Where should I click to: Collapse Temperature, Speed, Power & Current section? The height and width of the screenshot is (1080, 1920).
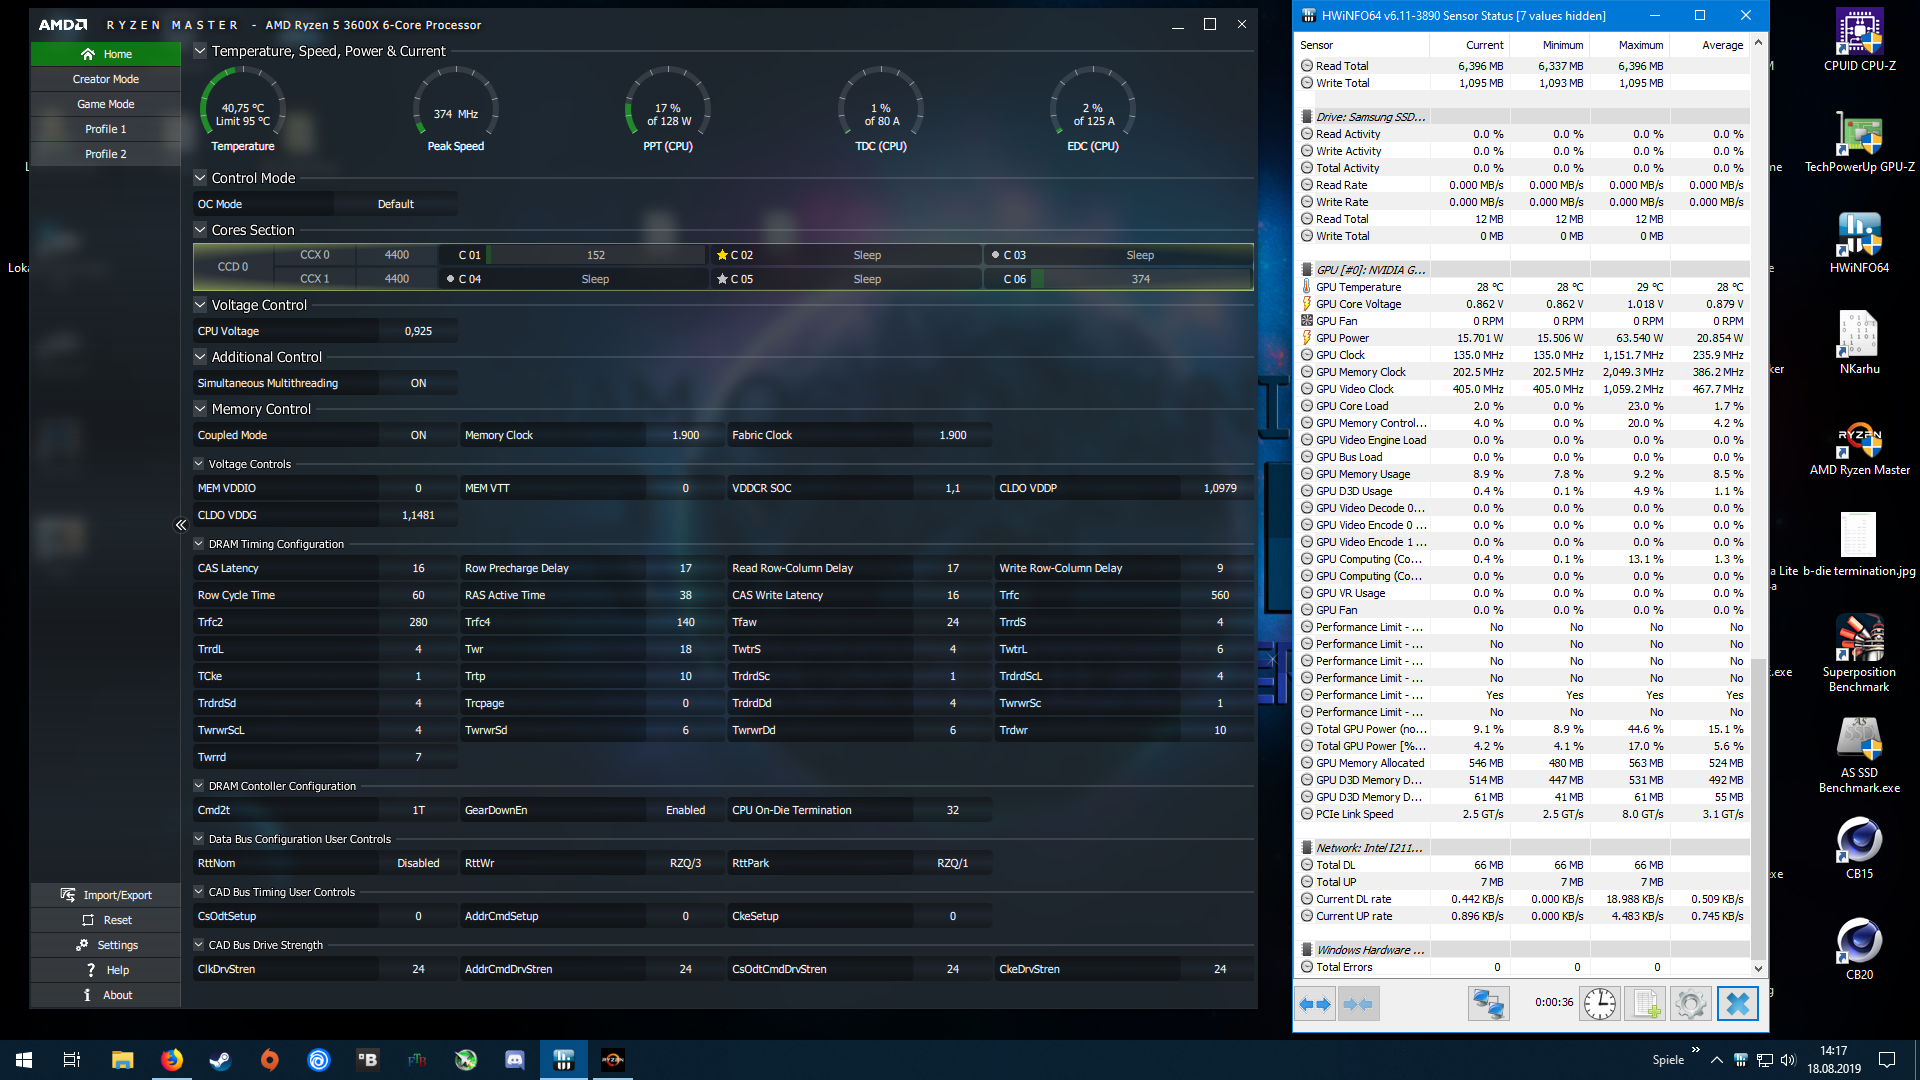[x=200, y=51]
